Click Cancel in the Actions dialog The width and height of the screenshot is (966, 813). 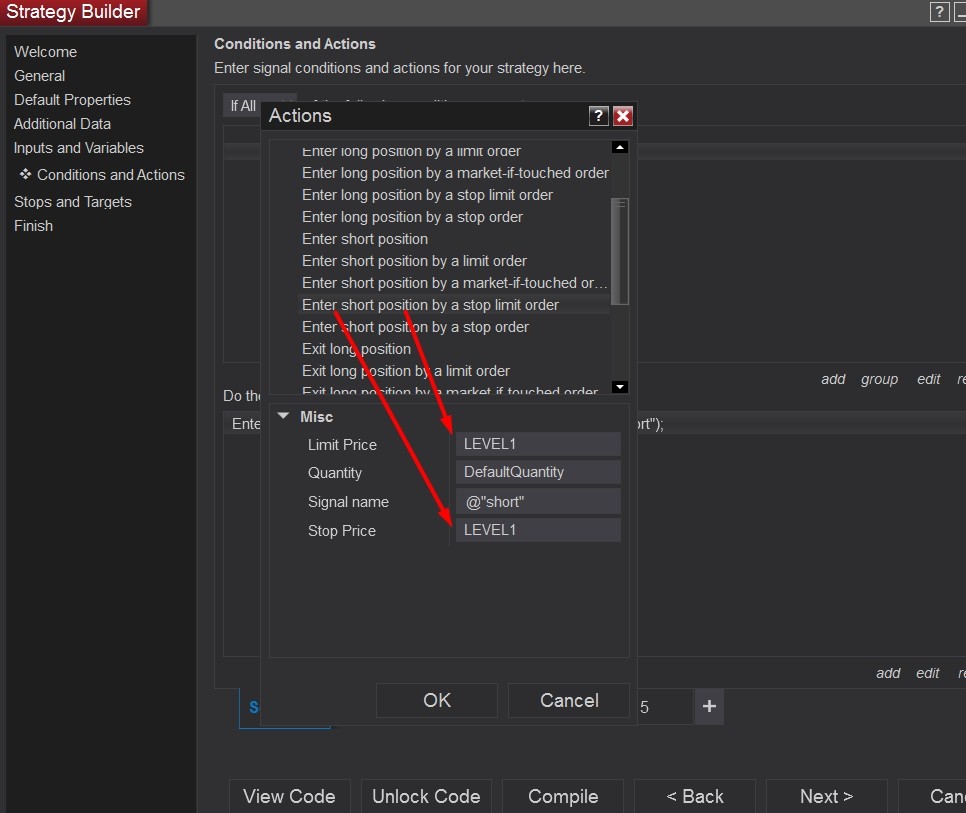tap(569, 700)
